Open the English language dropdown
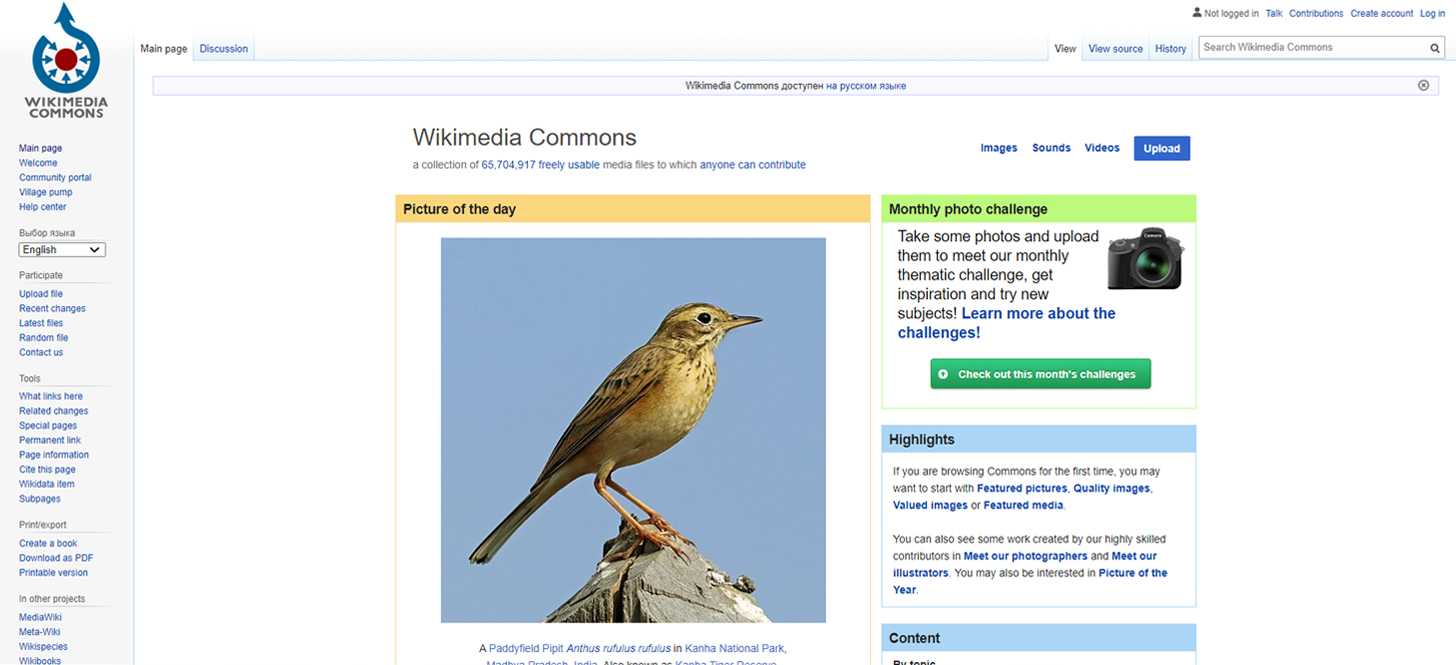The height and width of the screenshot is (665, 1456). 62,250
